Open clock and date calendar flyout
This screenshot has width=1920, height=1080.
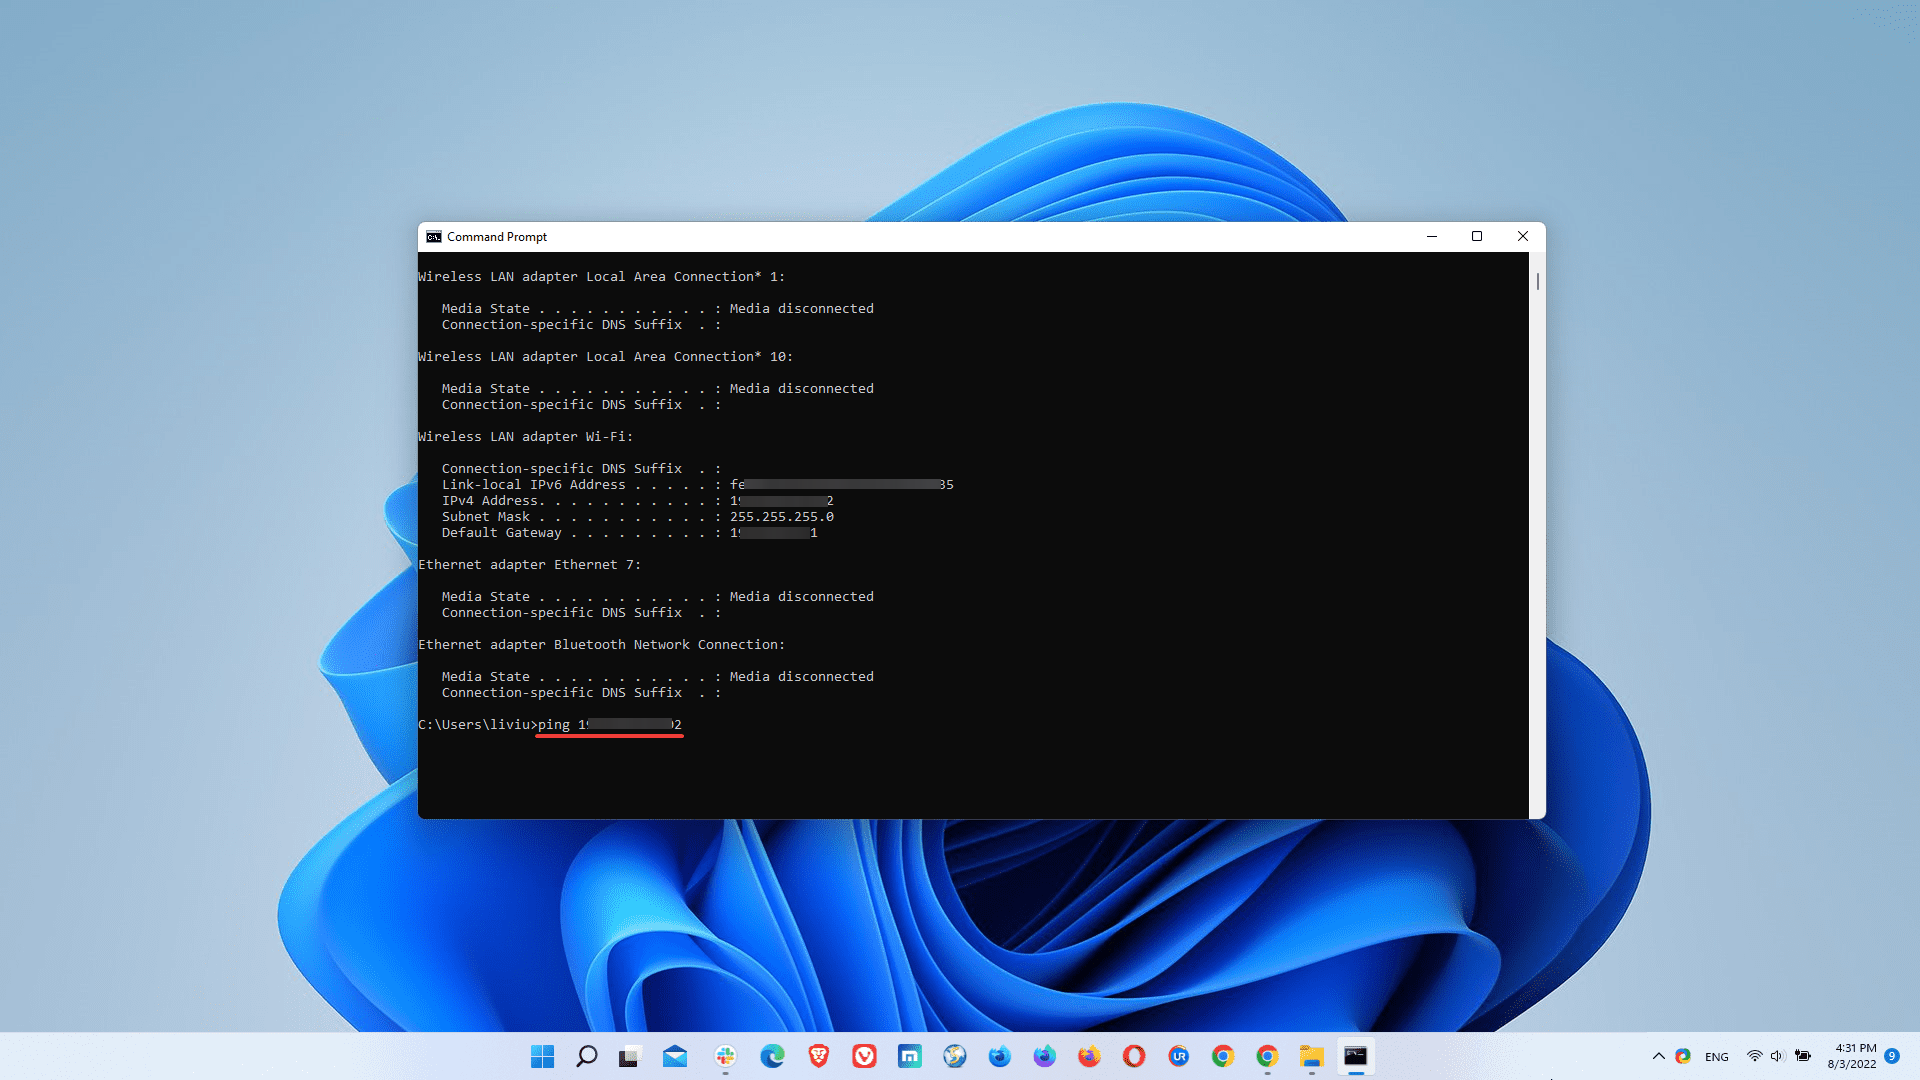pyautogui.click(x=1852, y=1056)
